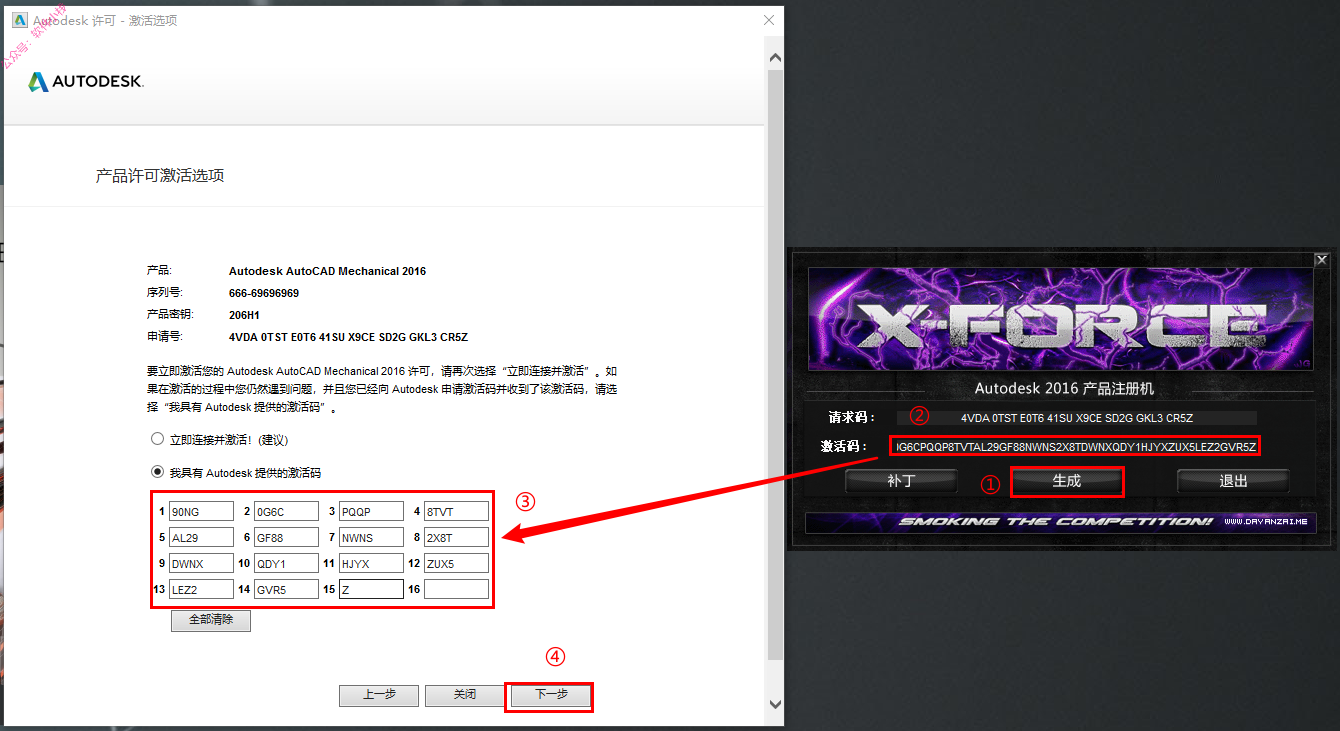
Task: Click the serial number 666-69696969
Action: click(264, 293)
